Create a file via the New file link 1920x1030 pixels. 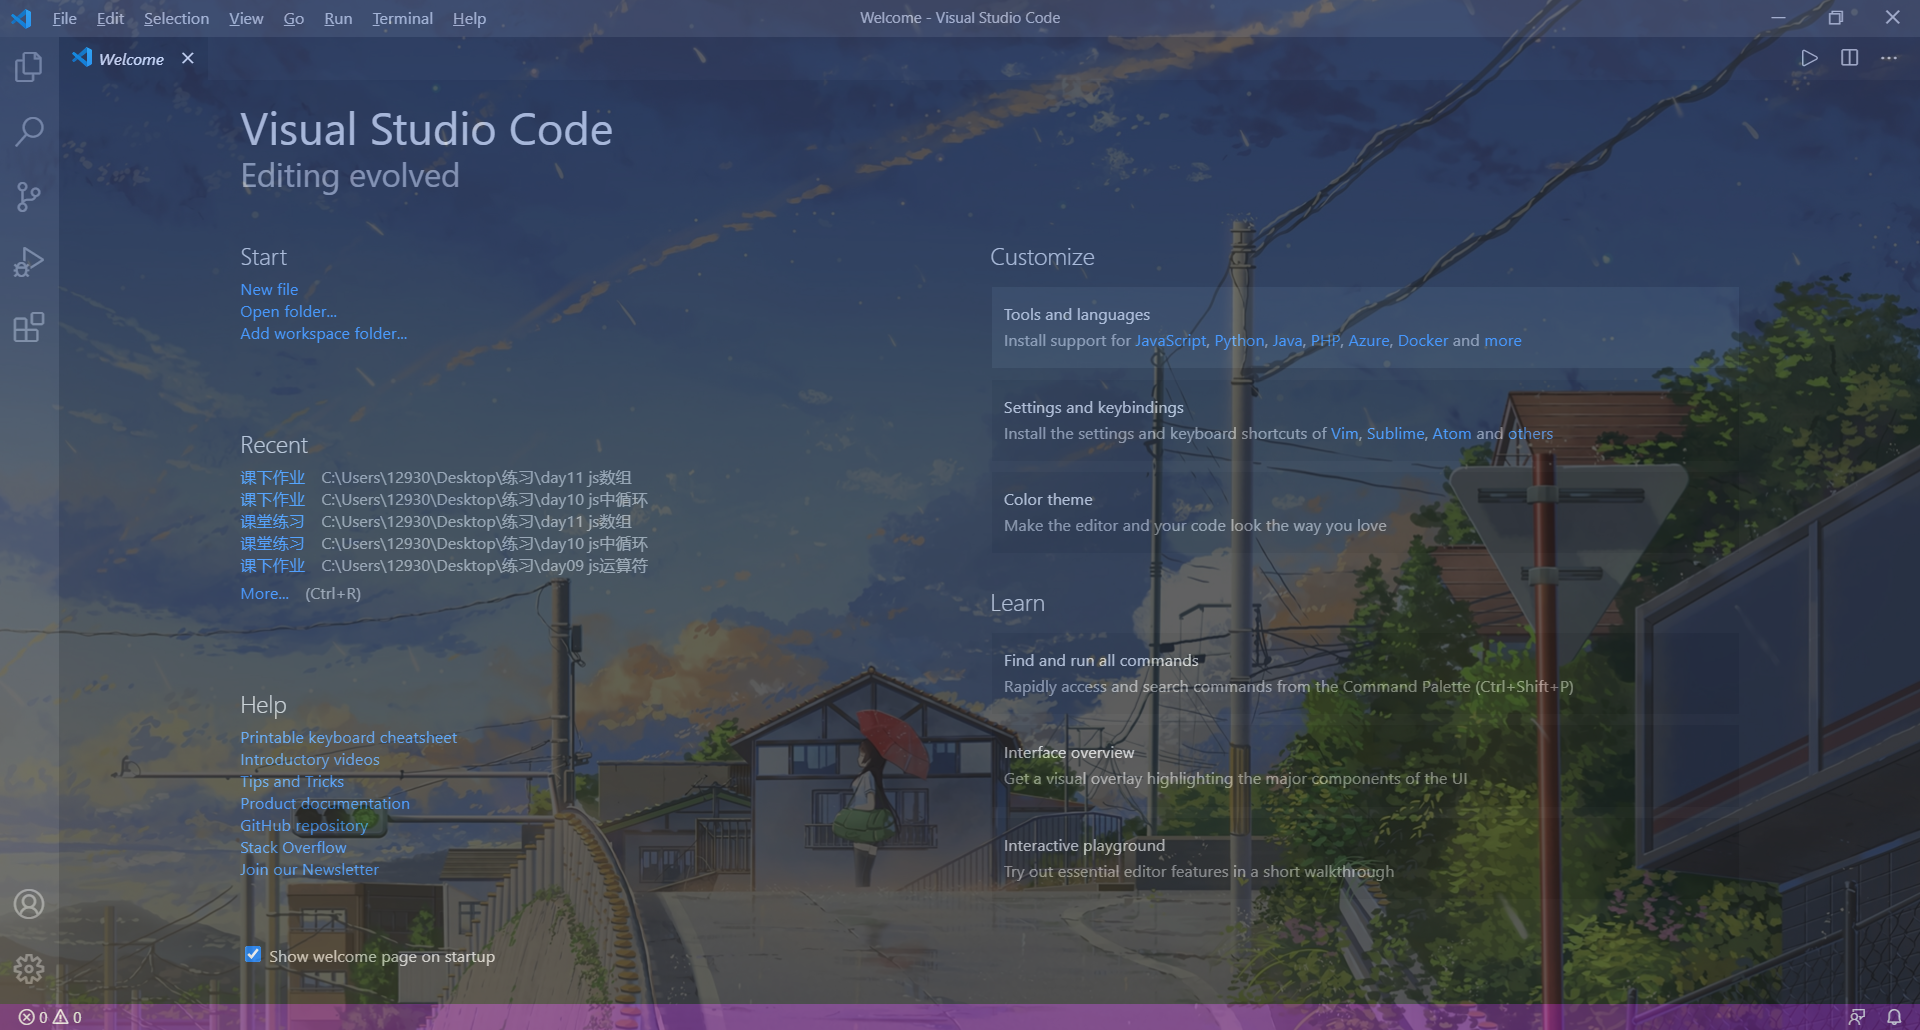point(269,289)
